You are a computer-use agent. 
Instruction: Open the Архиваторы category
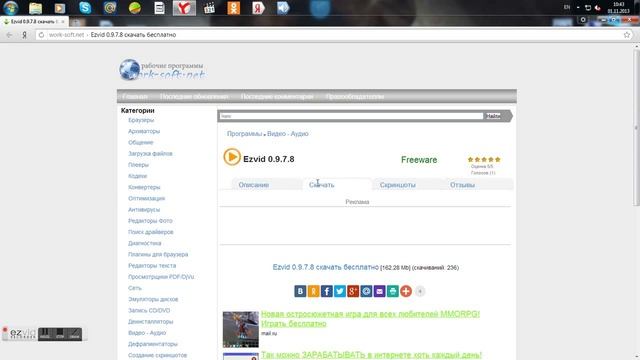coord(144,131)
